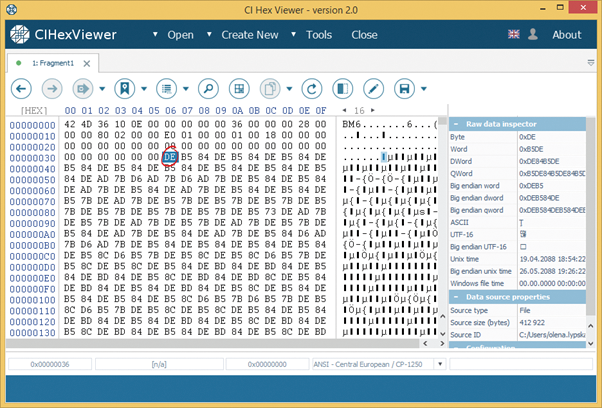Click the pencil edit icon
The height and width of the screenshot is (408, 602).
click(x=373, y=89)
